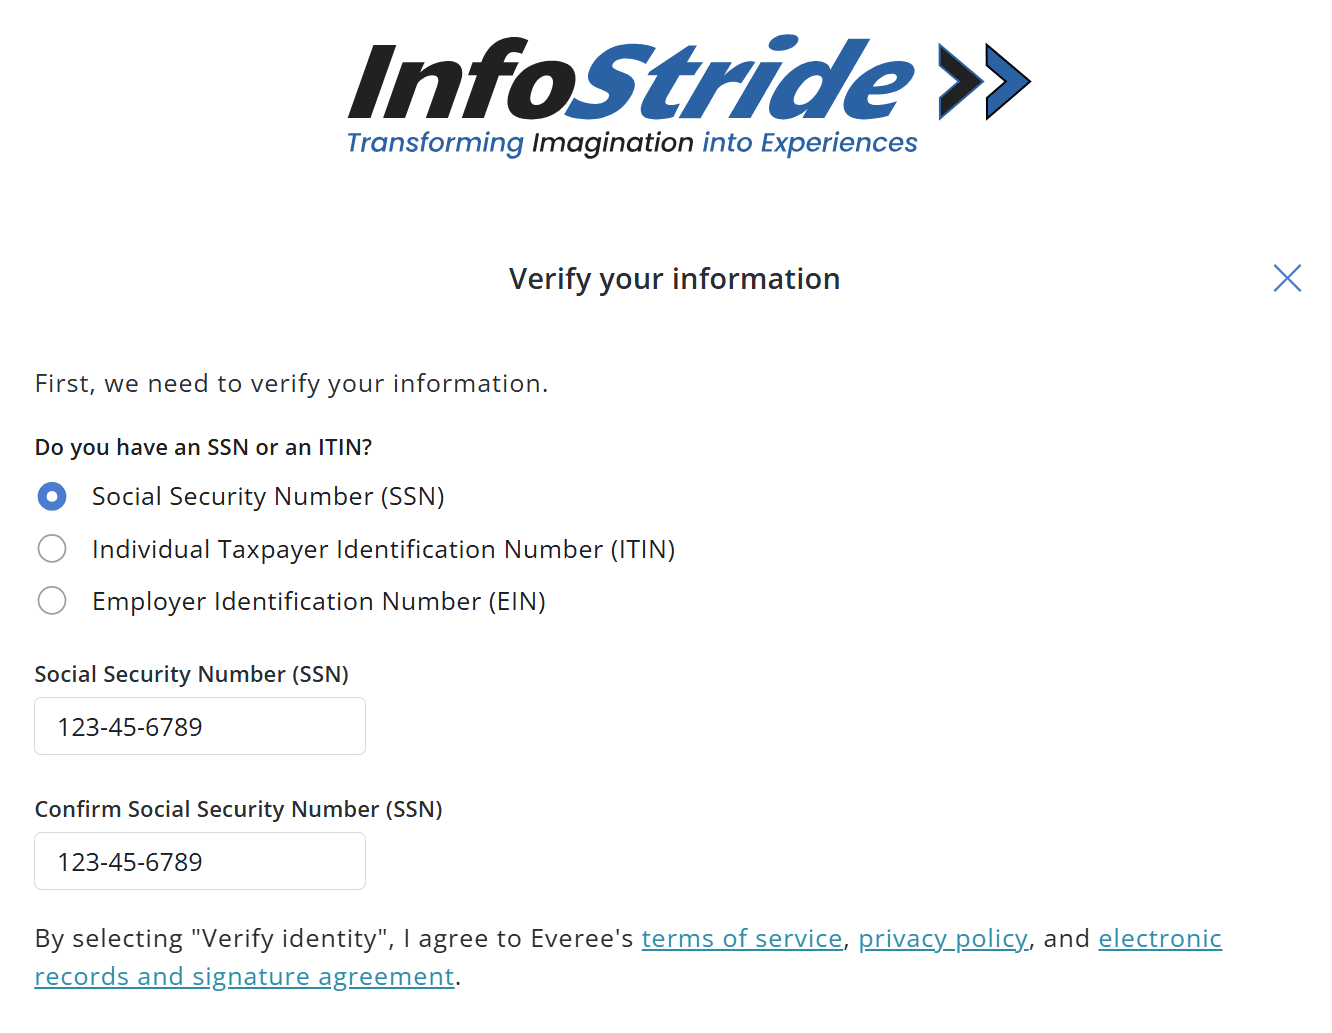Choose Individual Taxpayer Identification Number (ITIN)

pos(52,548)
